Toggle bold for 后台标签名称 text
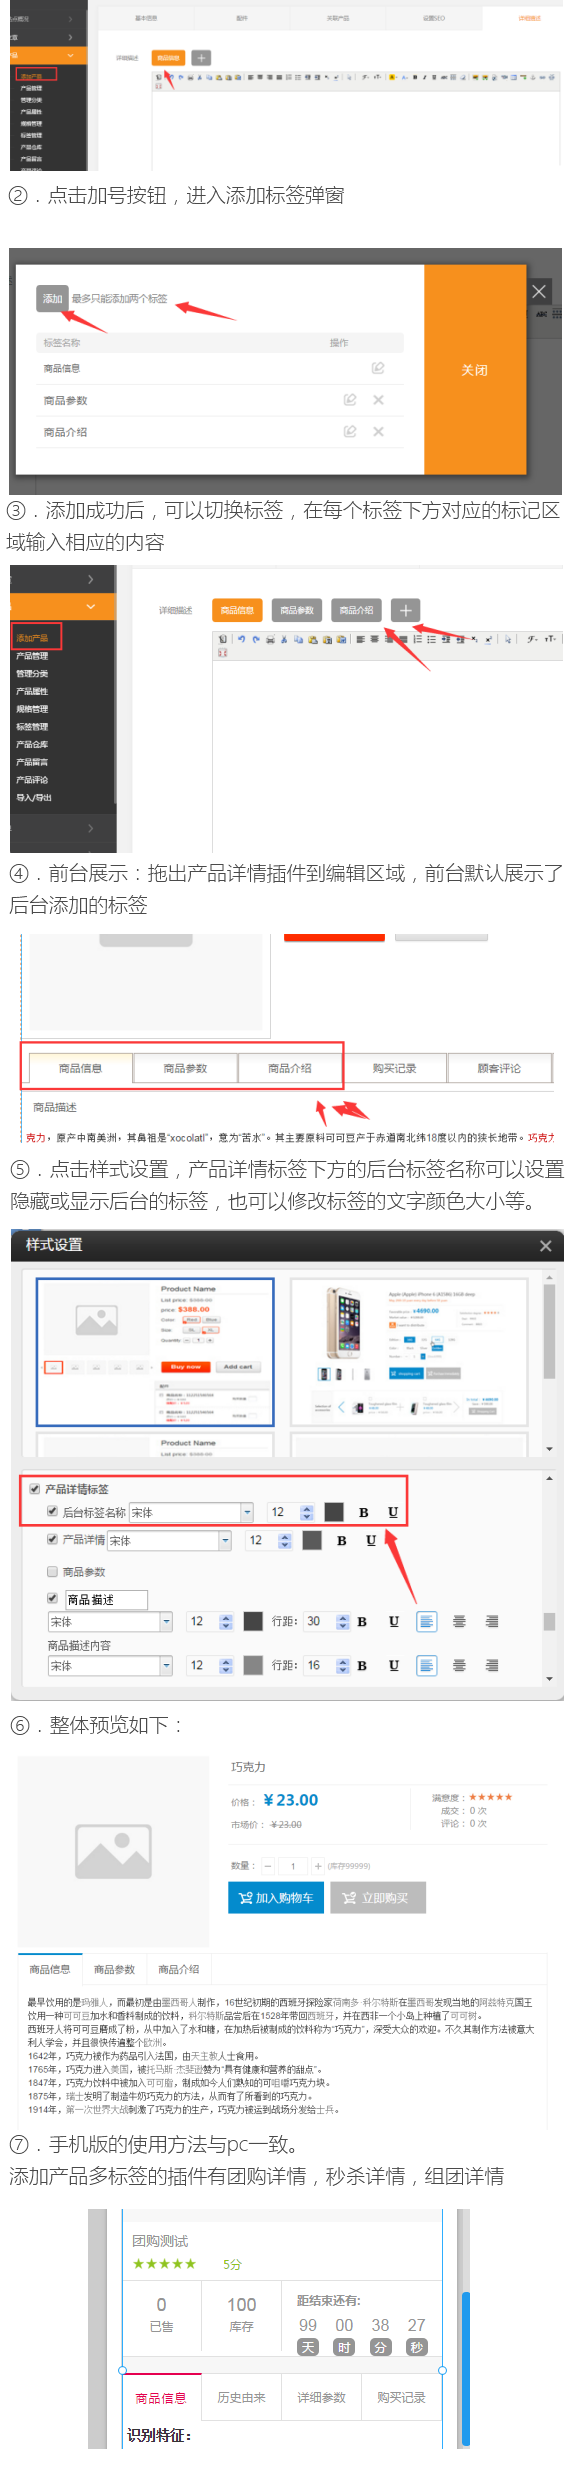Image resolution: width=586 pixels, height=2467 pixels. (363, 1513)
